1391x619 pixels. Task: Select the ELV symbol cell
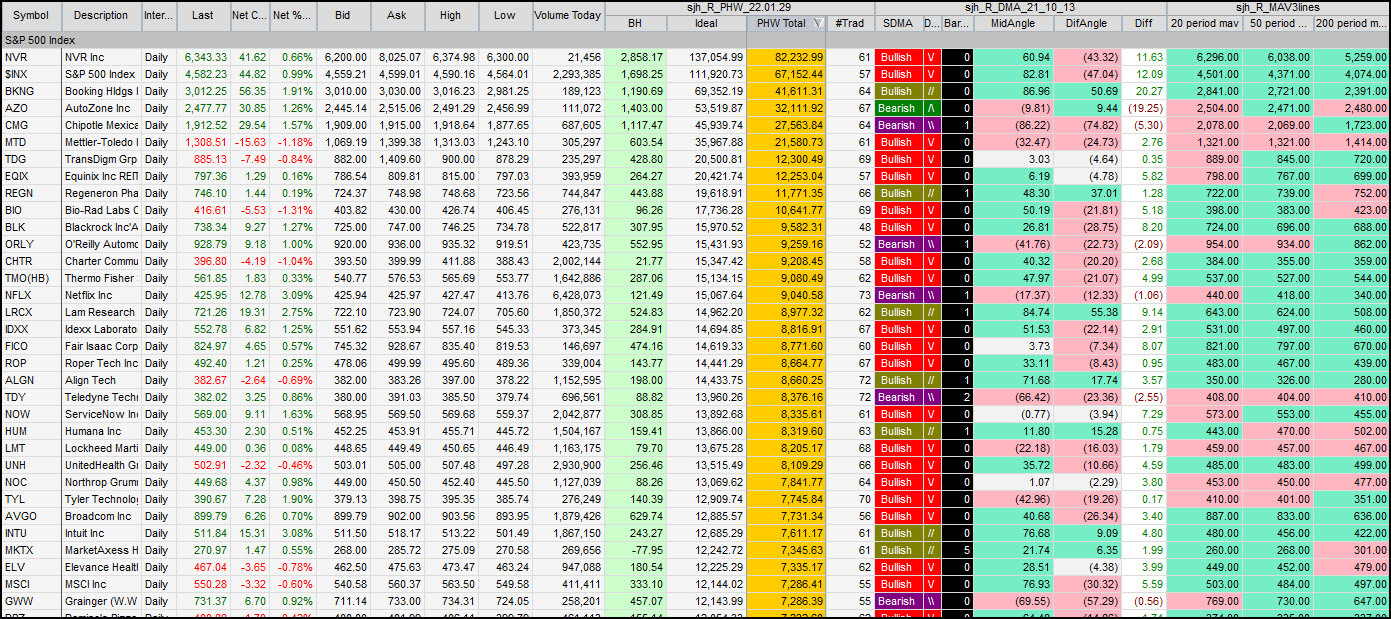[31, 567]
